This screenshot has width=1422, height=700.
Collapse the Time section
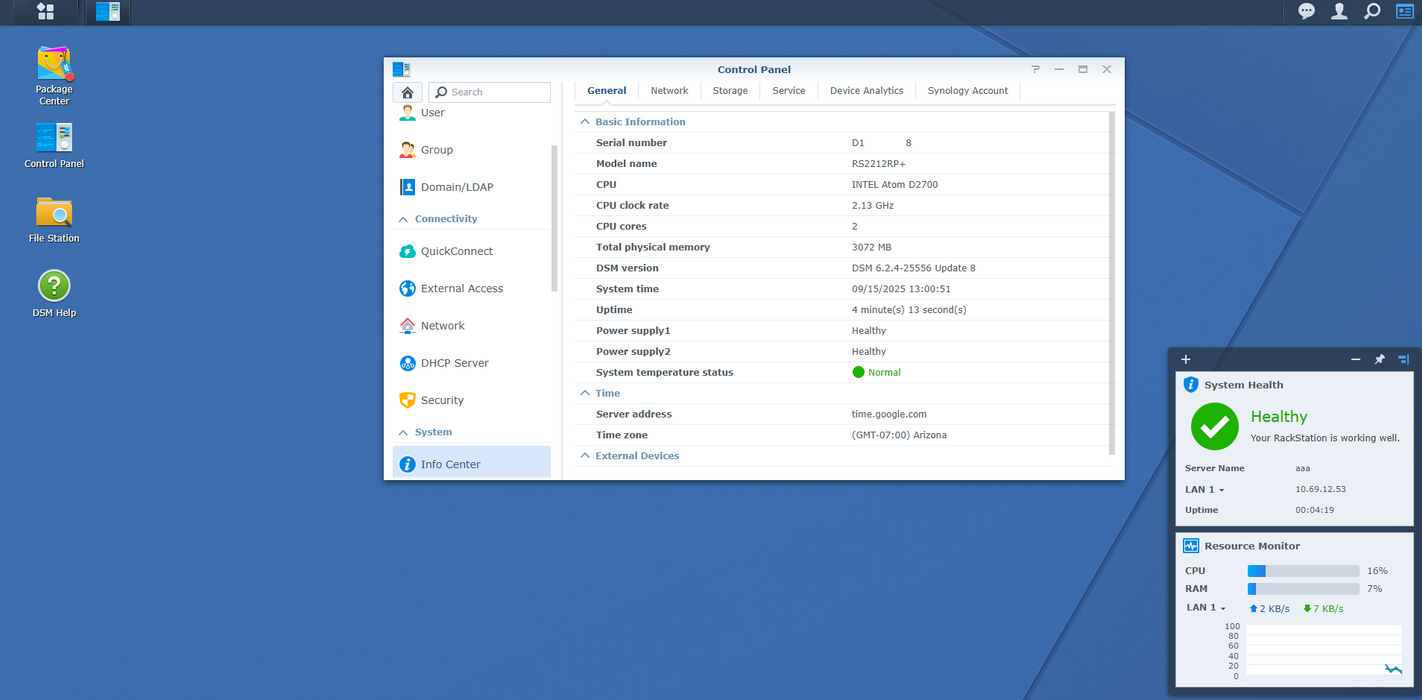click(x=586, y=393)
